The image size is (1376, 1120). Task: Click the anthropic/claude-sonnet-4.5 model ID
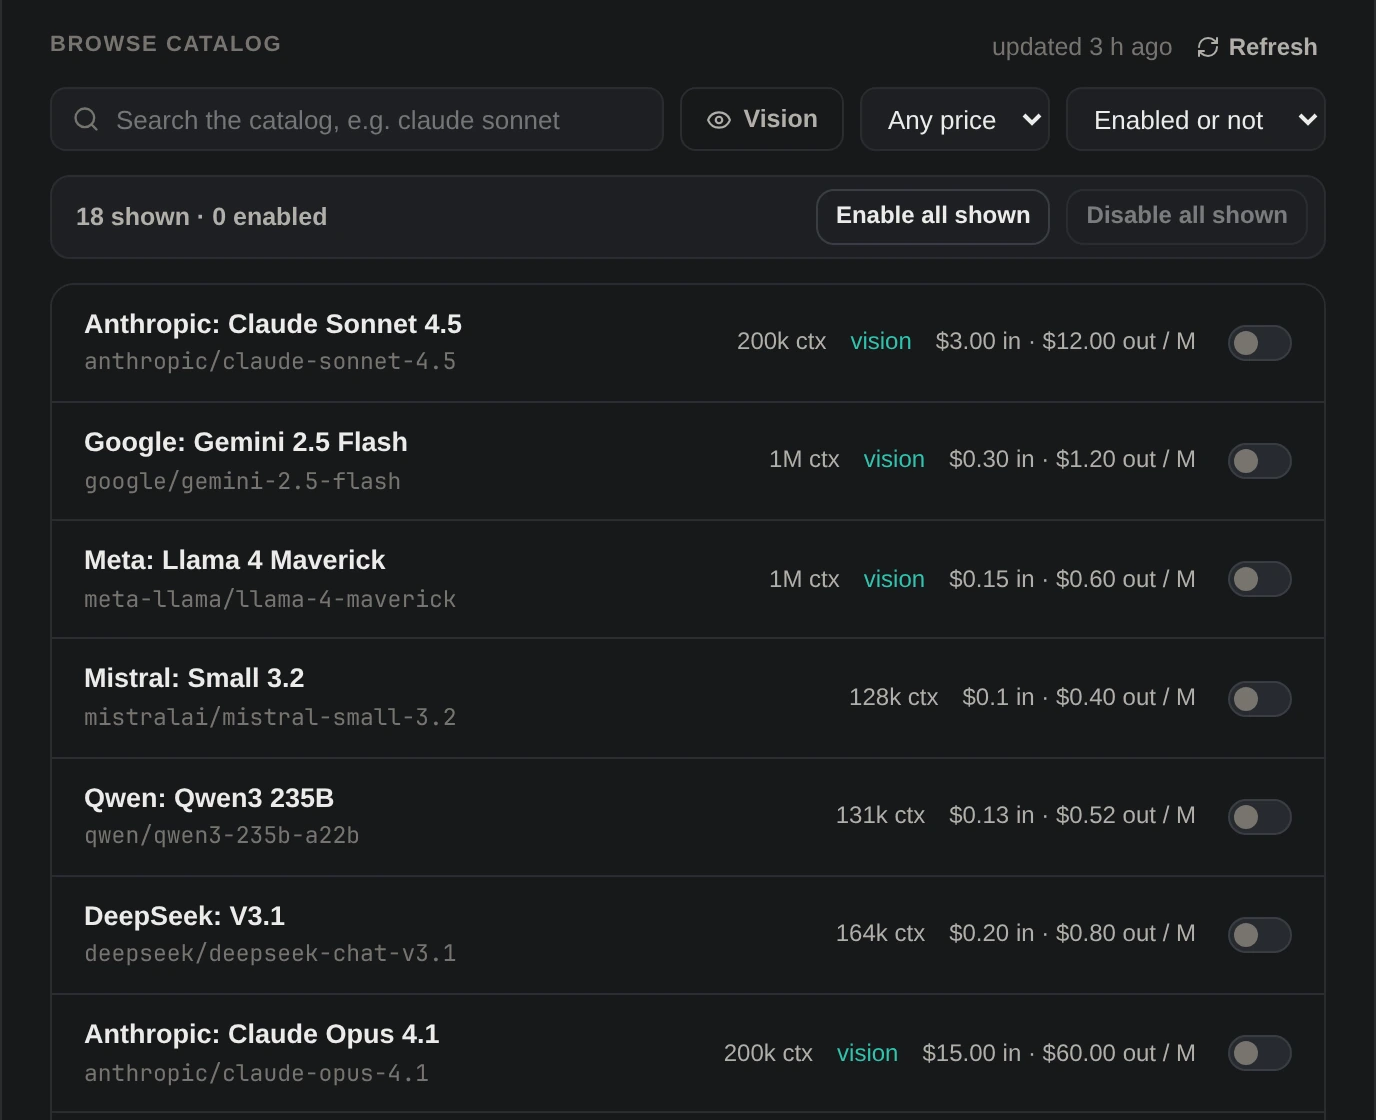[x=270, y=361]
